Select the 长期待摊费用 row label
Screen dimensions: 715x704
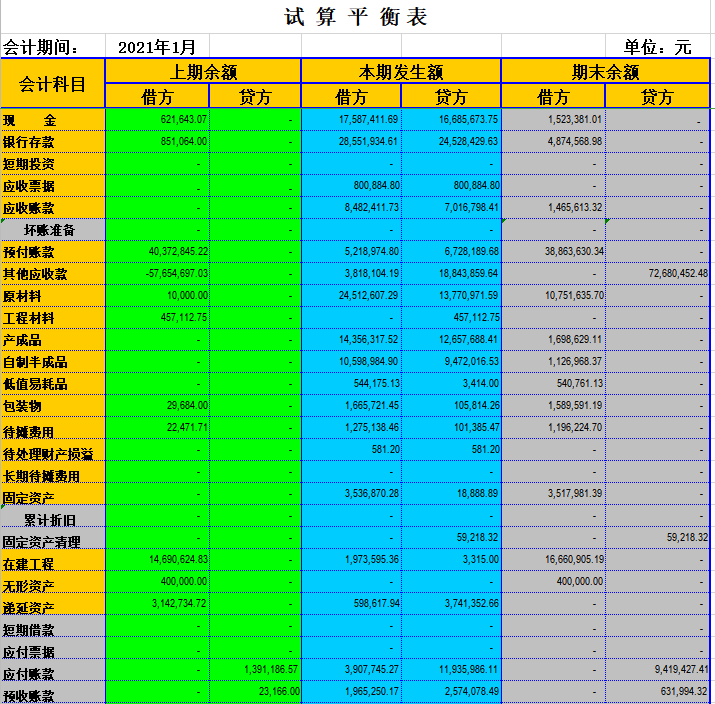[x=53, y=472]
